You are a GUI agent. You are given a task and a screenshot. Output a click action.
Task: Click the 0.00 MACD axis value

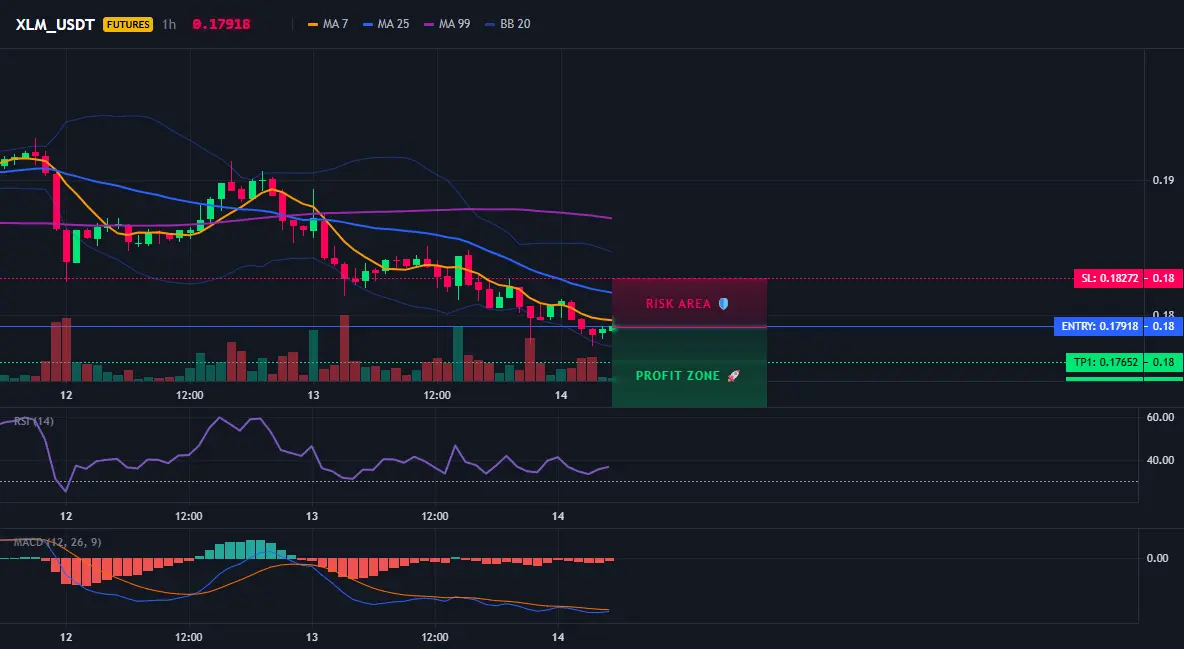(x=1158, y=558)
